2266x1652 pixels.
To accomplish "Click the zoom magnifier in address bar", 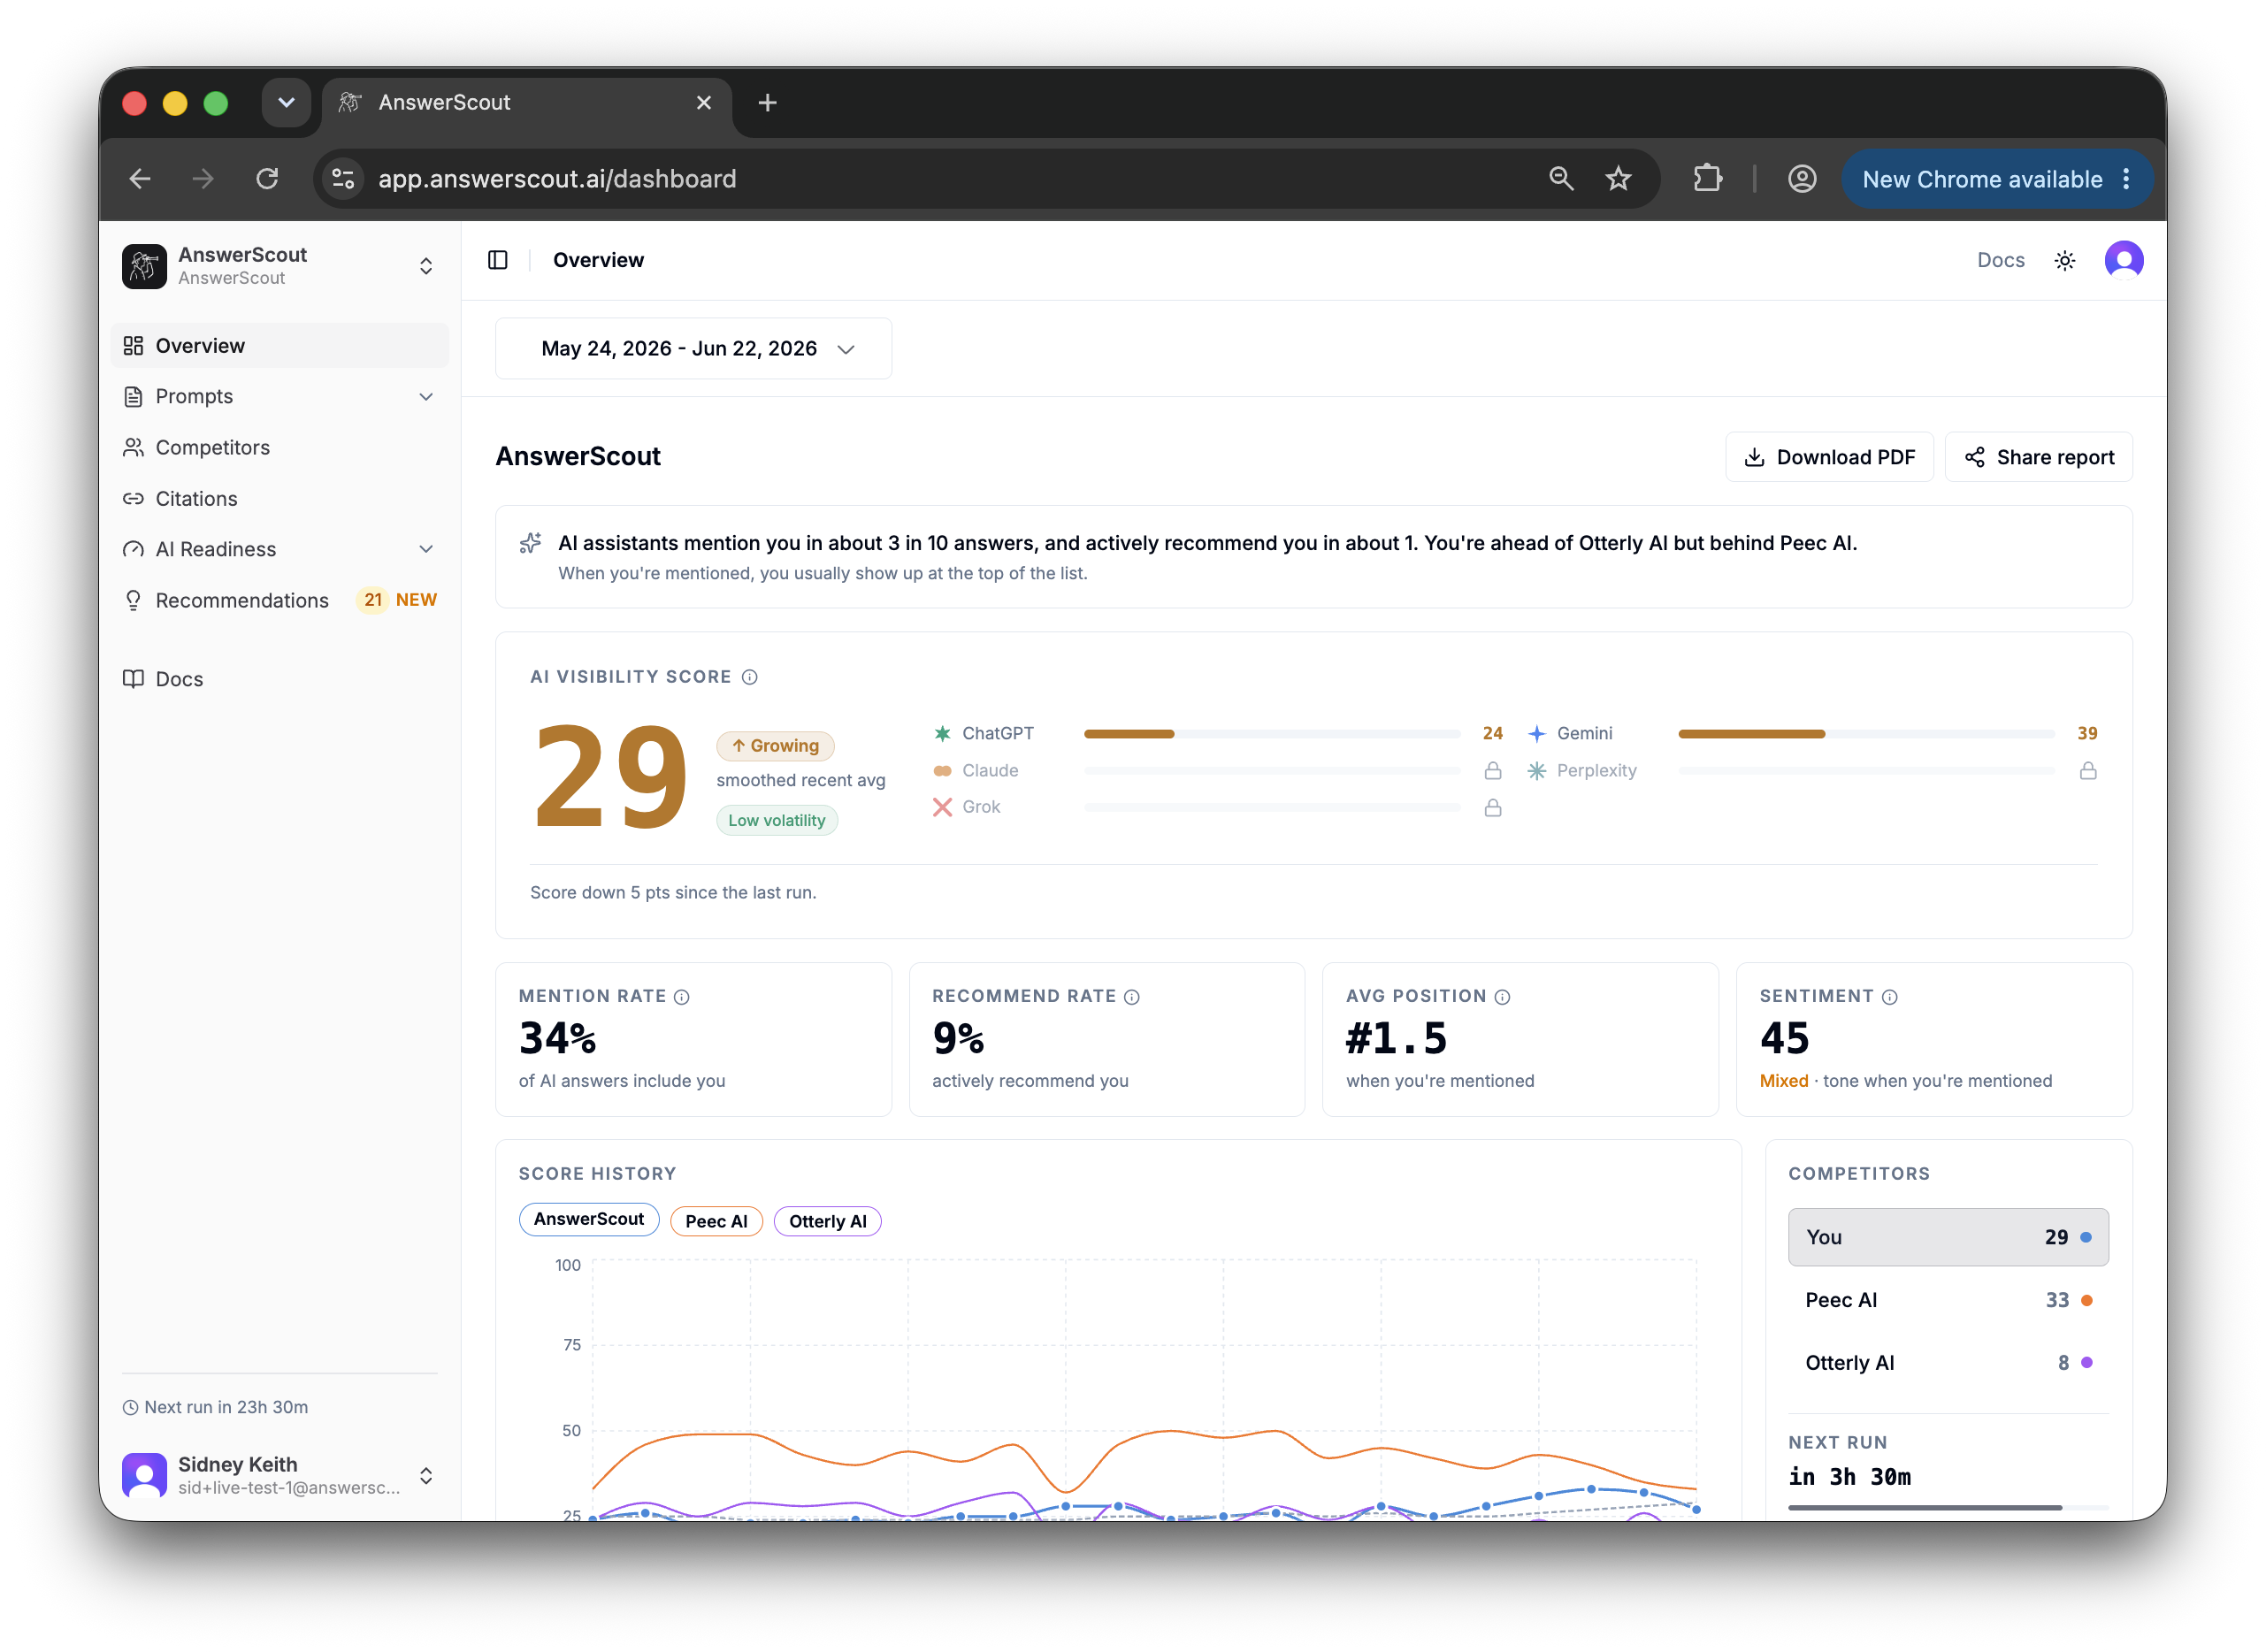I will pyautogui.click(x=1561, y=179).
